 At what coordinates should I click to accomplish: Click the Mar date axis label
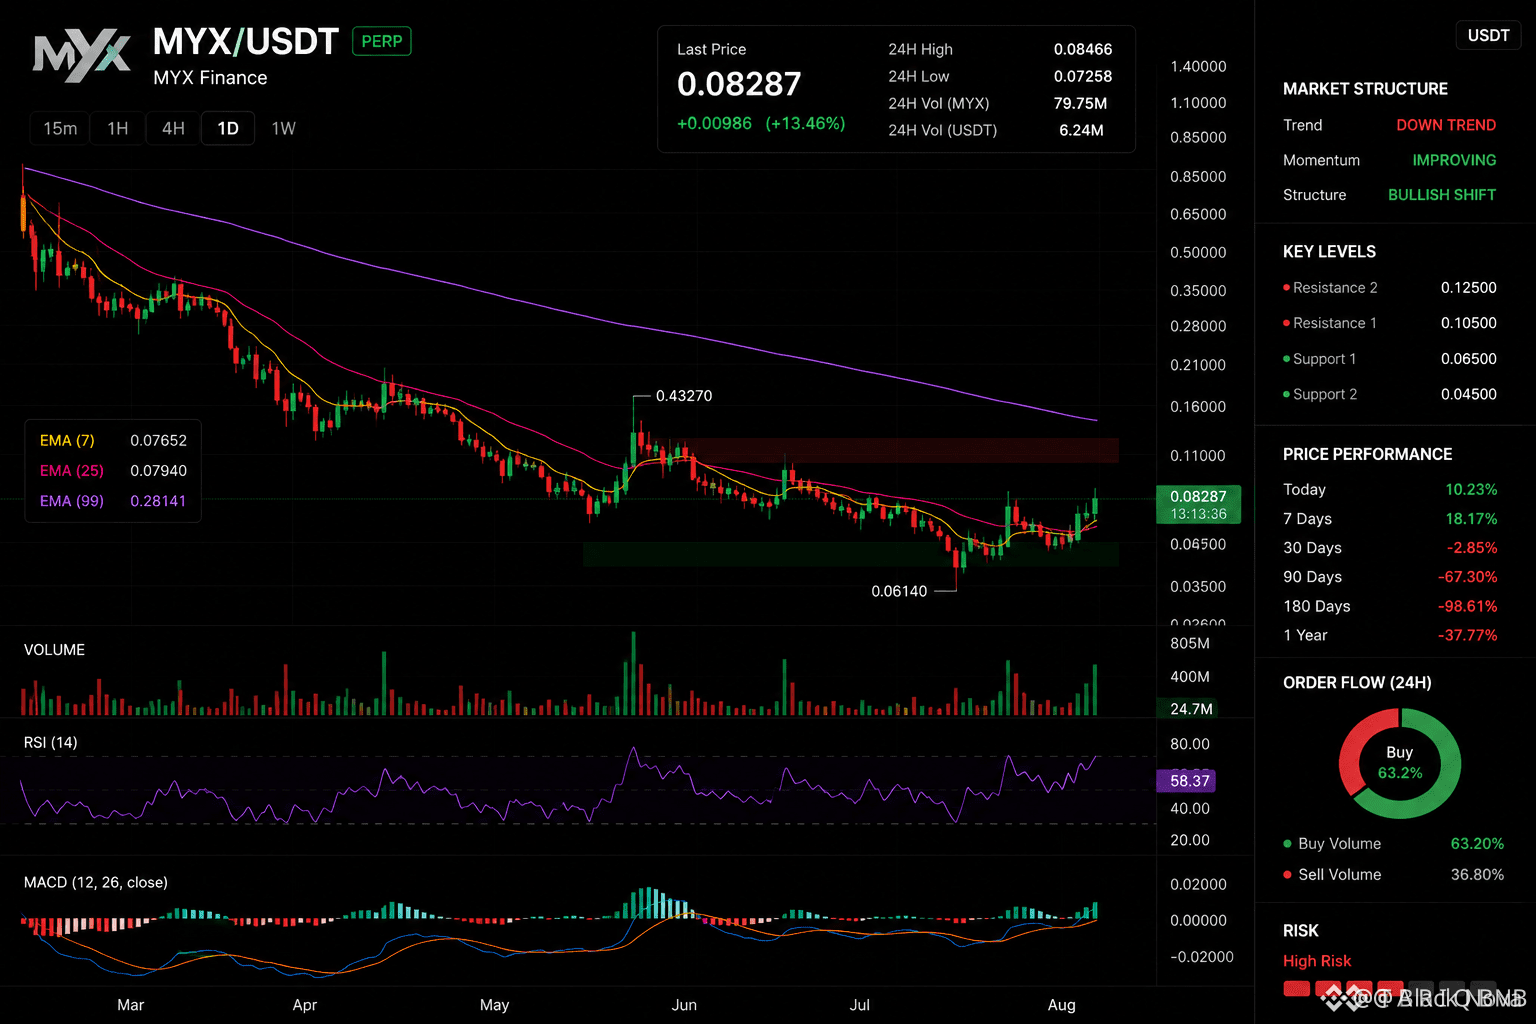click(130, 1005)
